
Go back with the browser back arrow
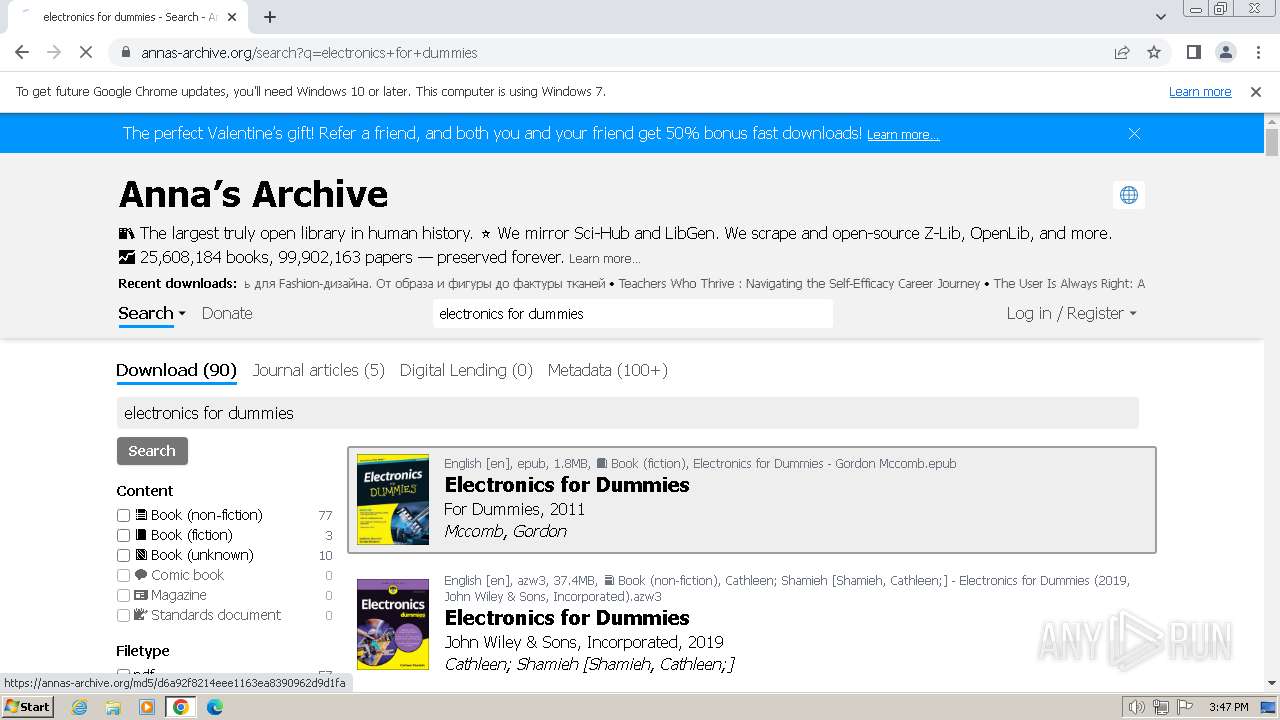click(22, 52)
